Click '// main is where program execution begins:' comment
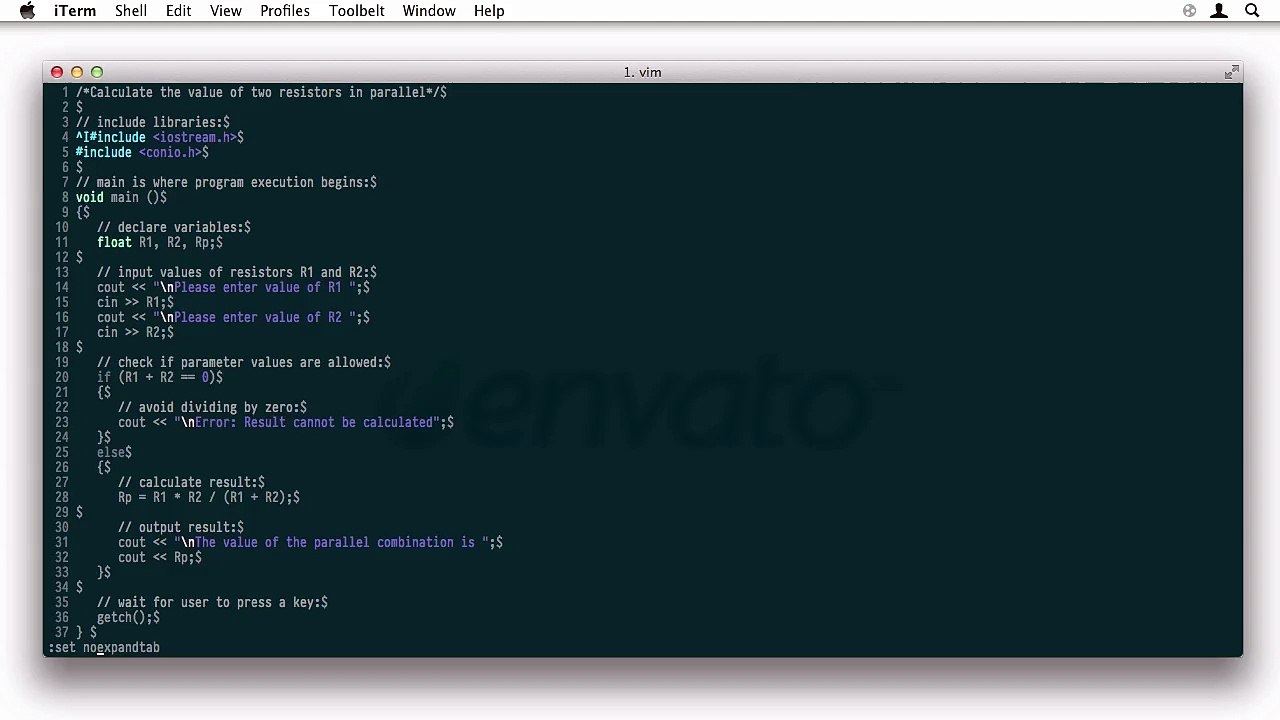Screen dimensions: 1280x720 [223, 182]
